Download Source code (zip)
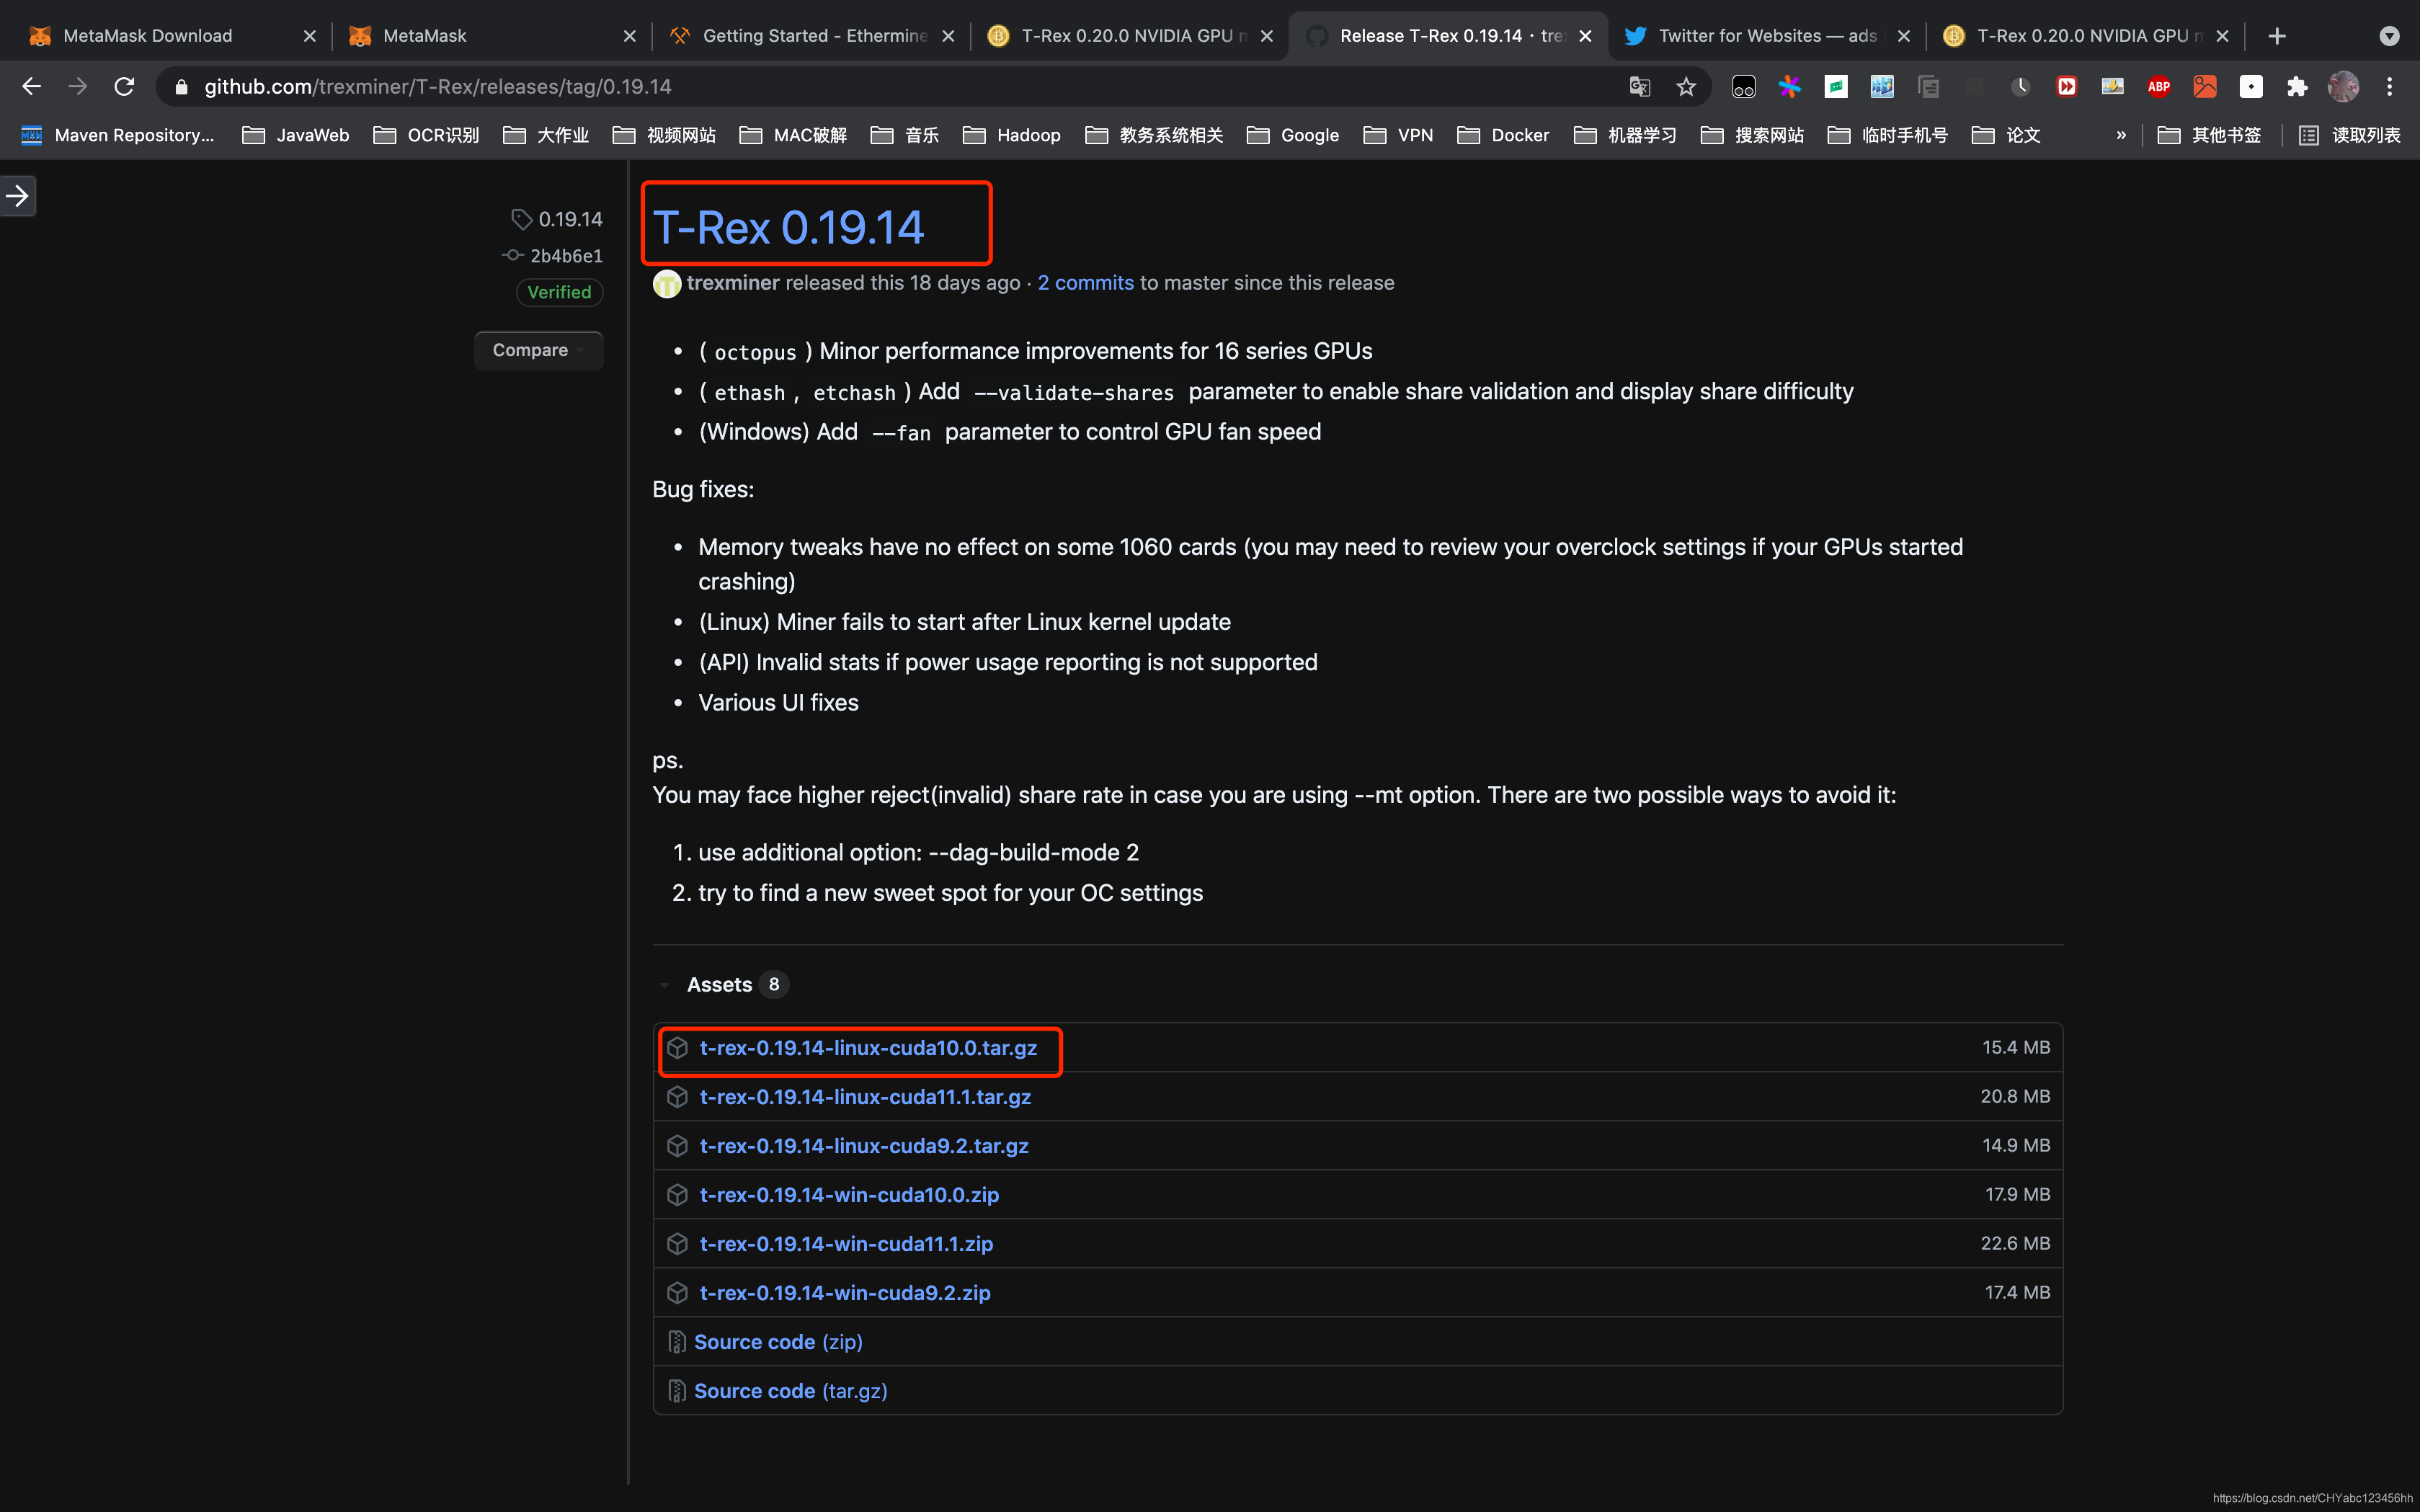Viewport: 2420px width, 1512px height. point(778,1342)
